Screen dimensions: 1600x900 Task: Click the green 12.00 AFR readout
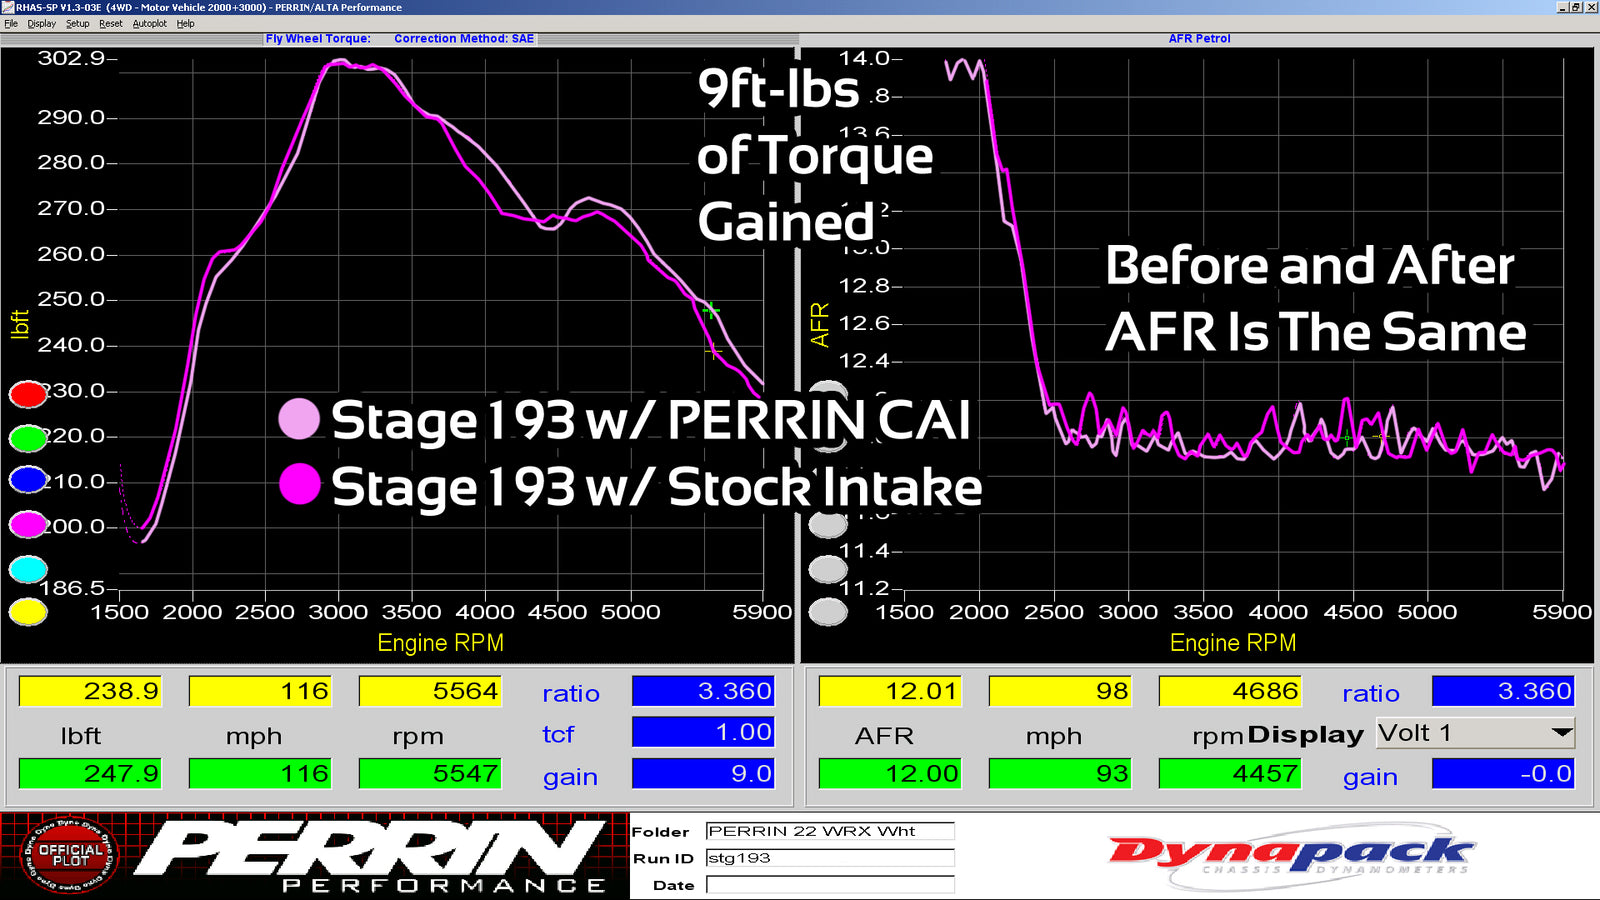[890, 773]
